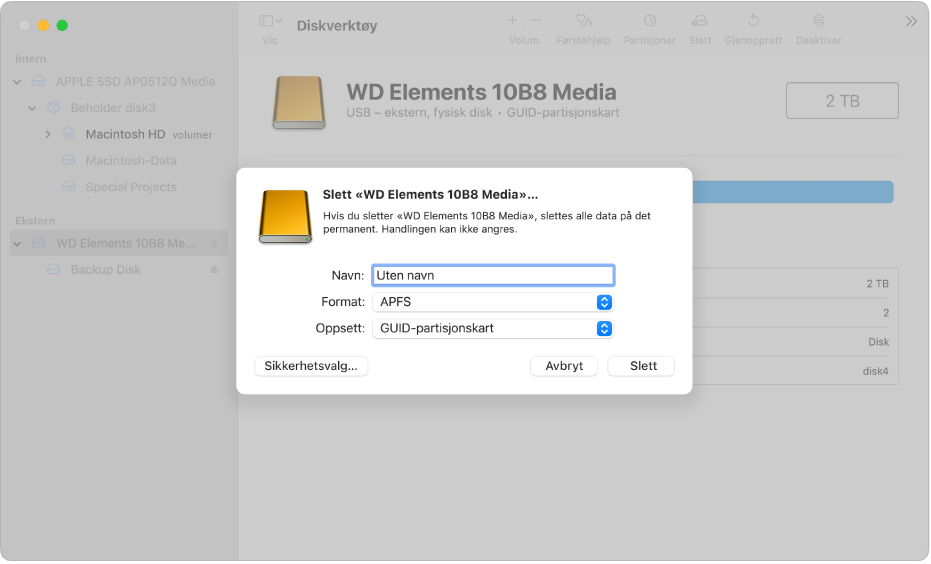Collapse WD Elements 10B8 Media tree

tap(17, 243)
